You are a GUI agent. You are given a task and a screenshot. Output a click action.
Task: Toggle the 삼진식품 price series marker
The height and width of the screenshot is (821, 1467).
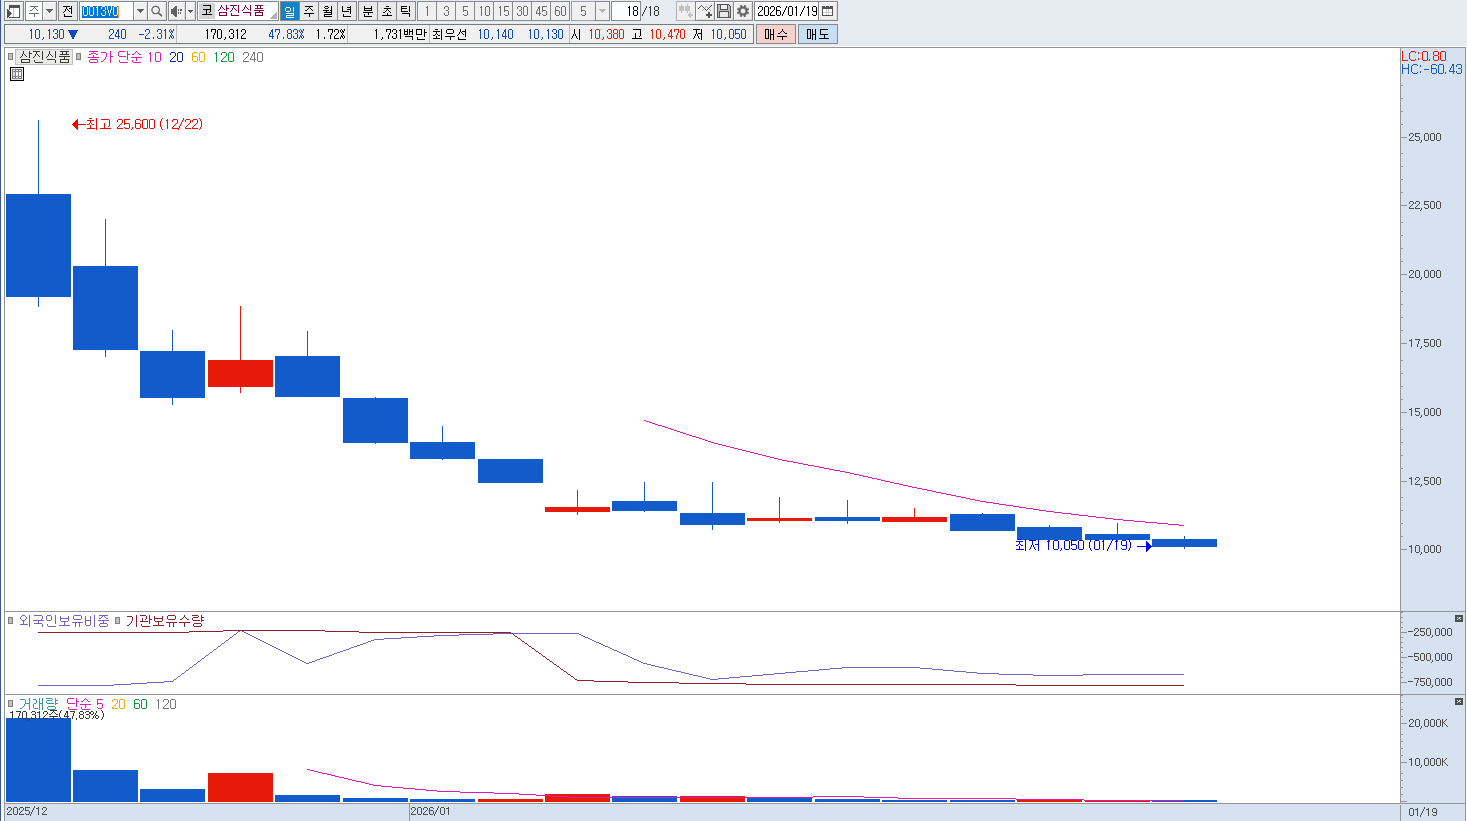point(11,57)
